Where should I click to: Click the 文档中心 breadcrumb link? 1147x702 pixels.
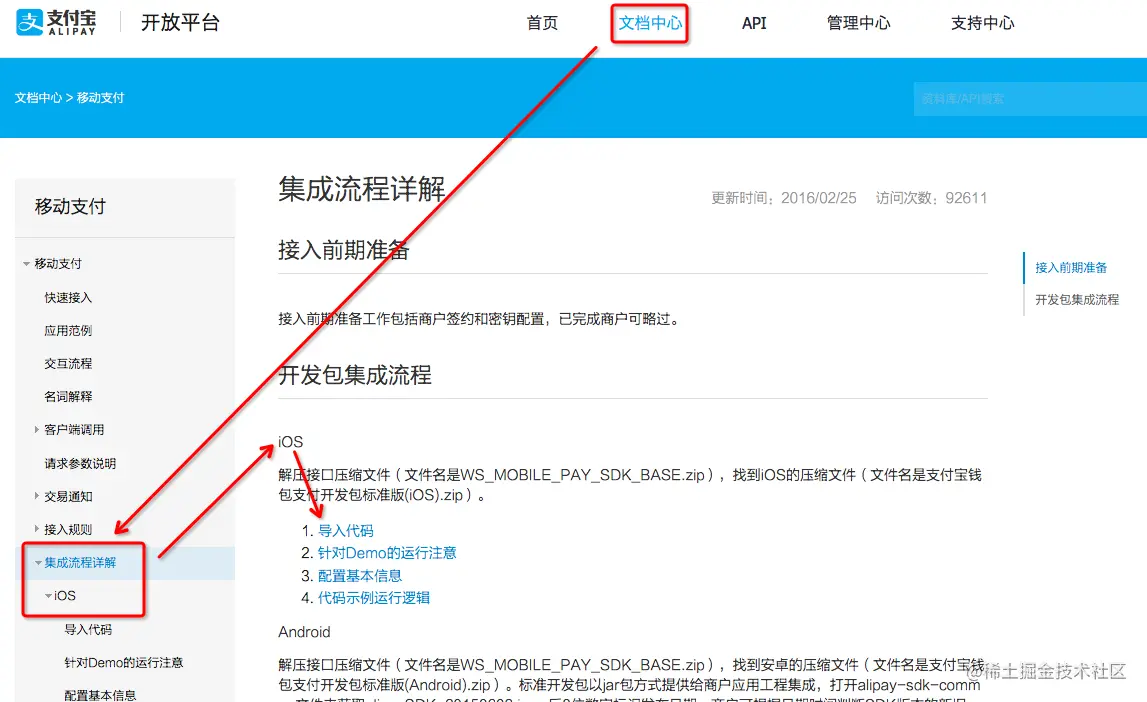point(38,98)
